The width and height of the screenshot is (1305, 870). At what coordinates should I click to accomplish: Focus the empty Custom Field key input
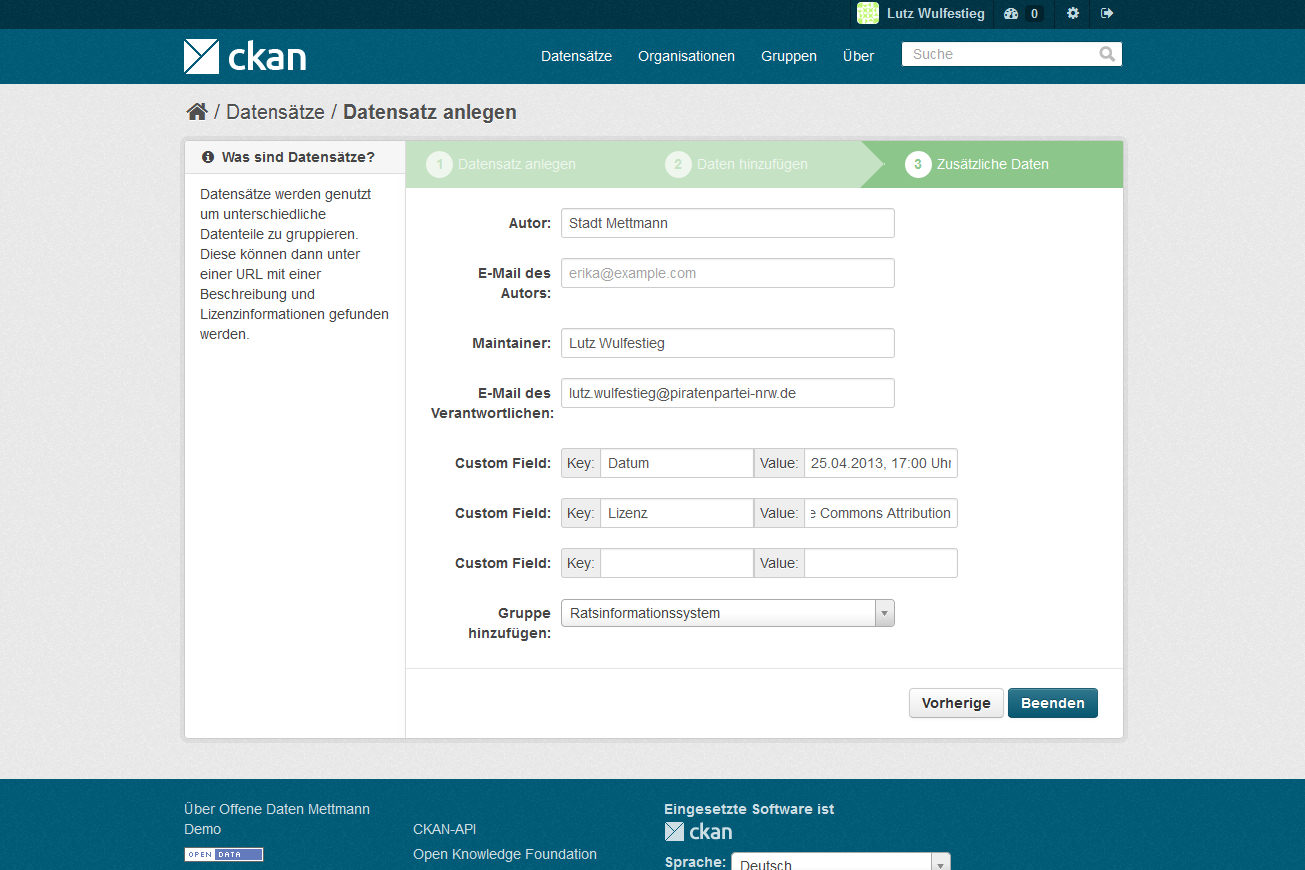[x=676, y=563]
